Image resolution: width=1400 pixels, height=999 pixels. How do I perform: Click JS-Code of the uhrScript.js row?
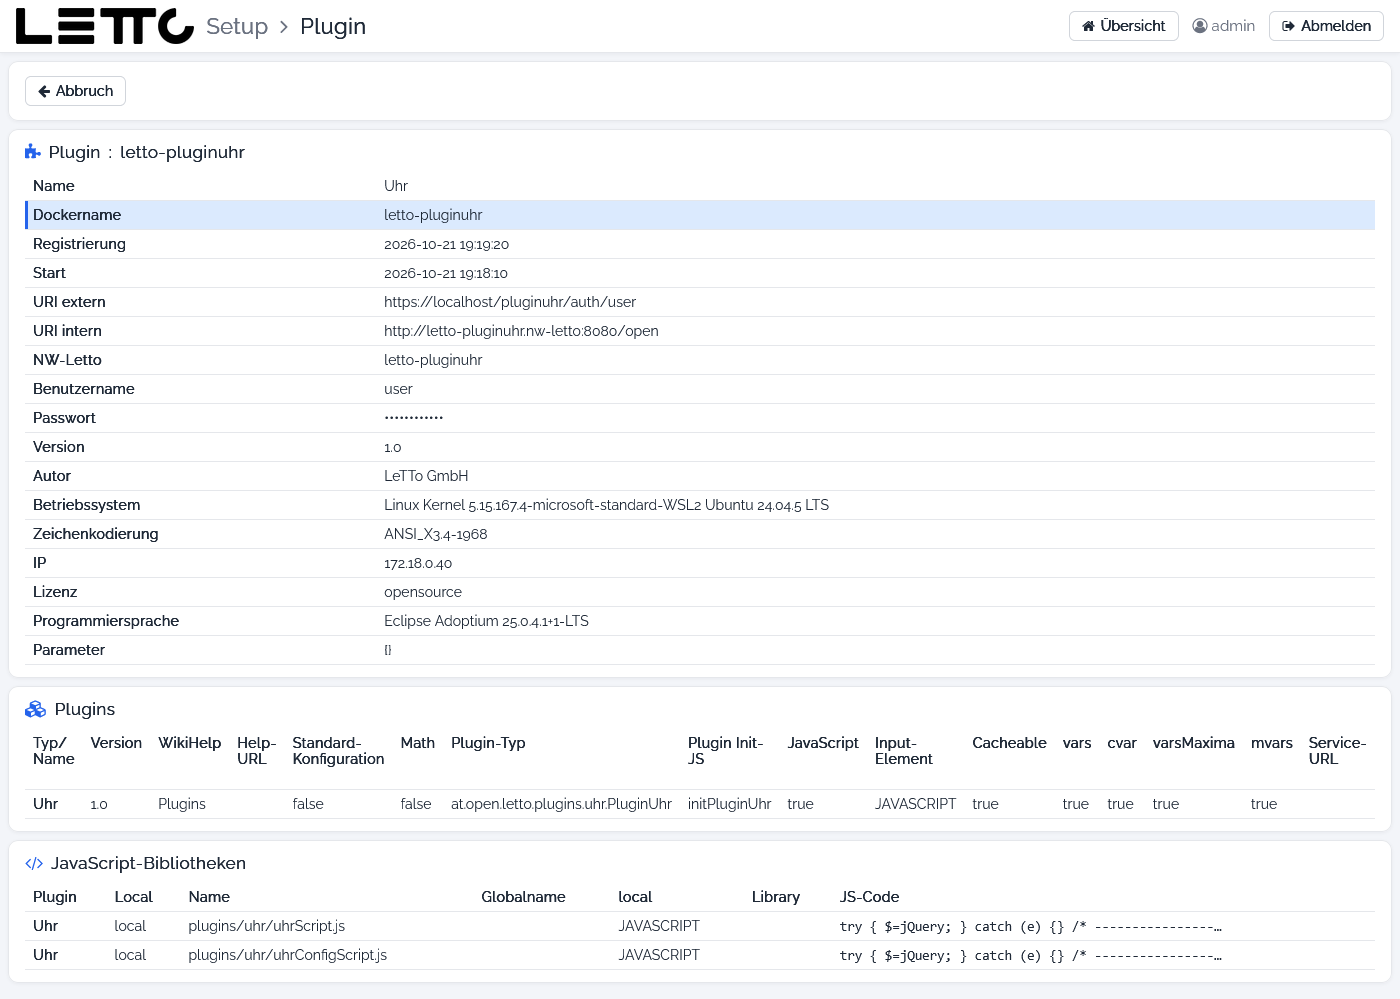(x=1031, y=926)
